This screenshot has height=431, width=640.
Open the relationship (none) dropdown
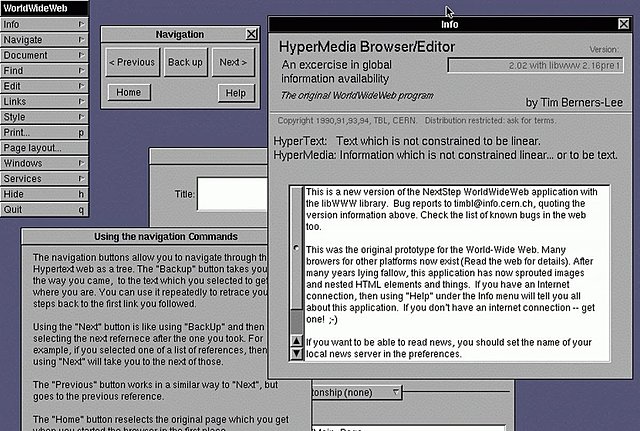357,393
